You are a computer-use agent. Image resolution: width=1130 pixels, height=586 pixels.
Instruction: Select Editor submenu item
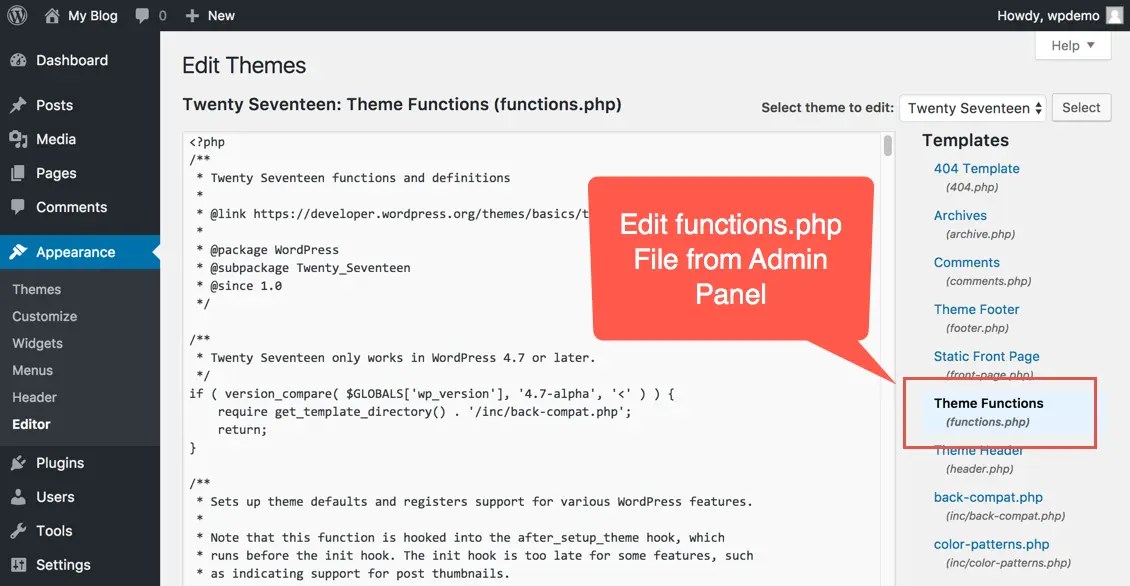pos(31,425)
